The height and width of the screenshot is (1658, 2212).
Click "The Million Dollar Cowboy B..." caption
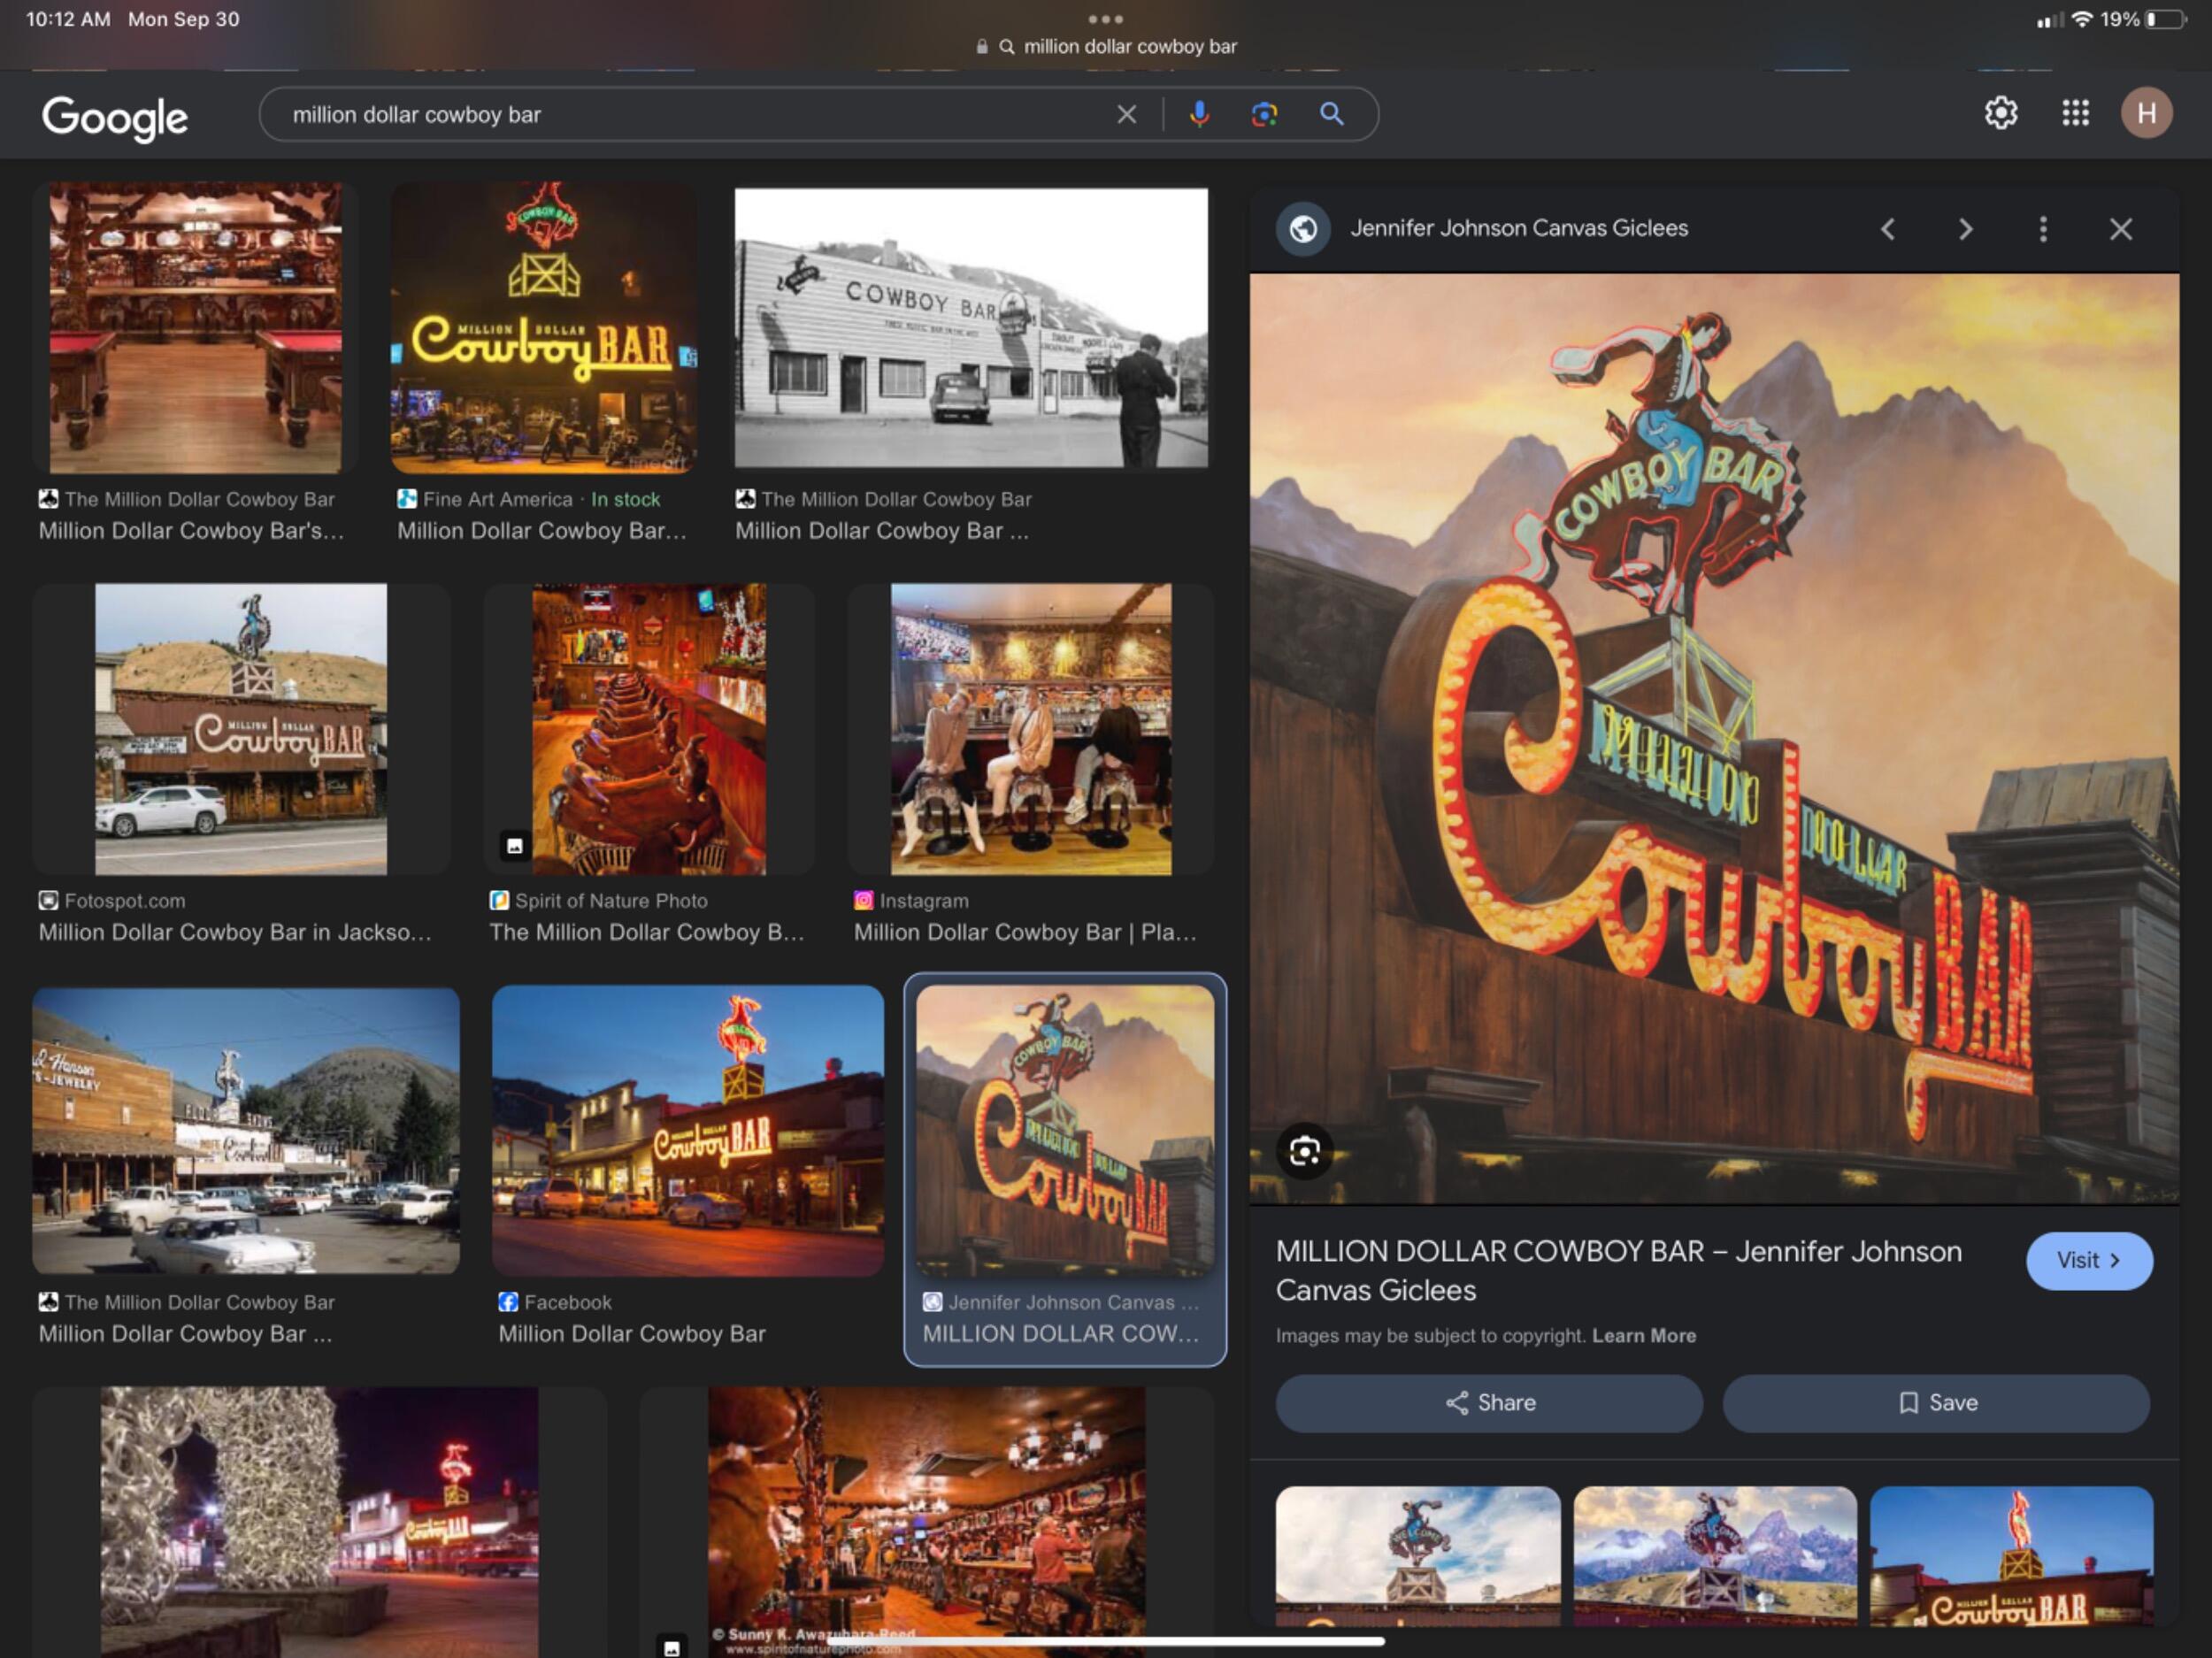click(646, 932)
